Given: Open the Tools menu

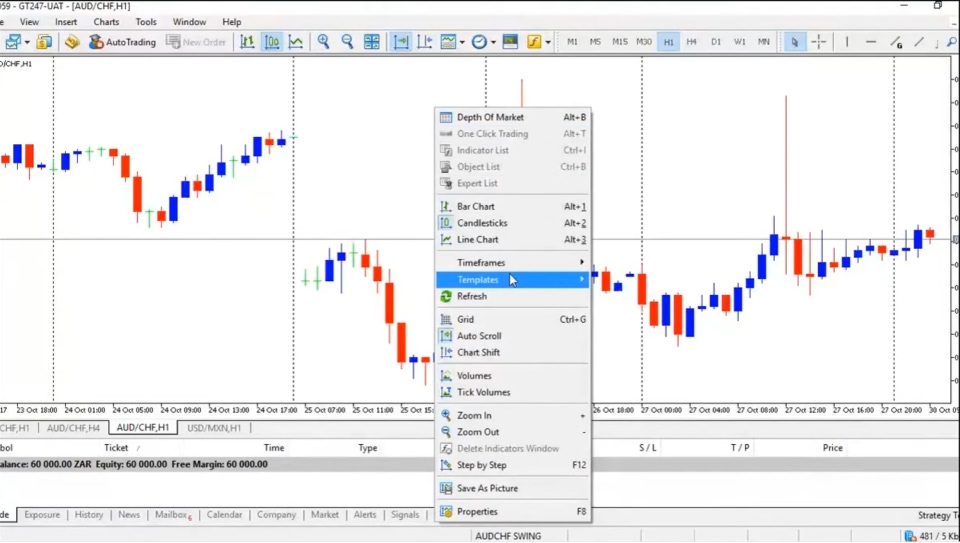Looking at the screenshot, I should pos(146,21).
